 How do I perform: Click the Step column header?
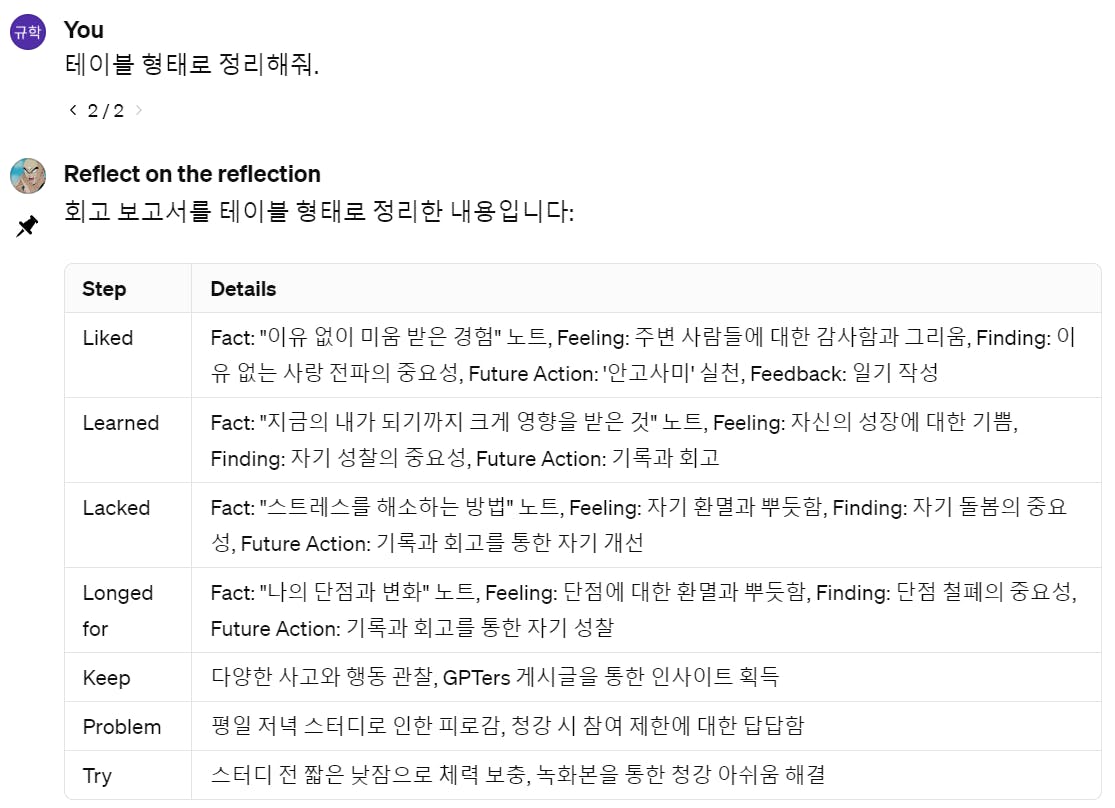(x=104, y=289)
